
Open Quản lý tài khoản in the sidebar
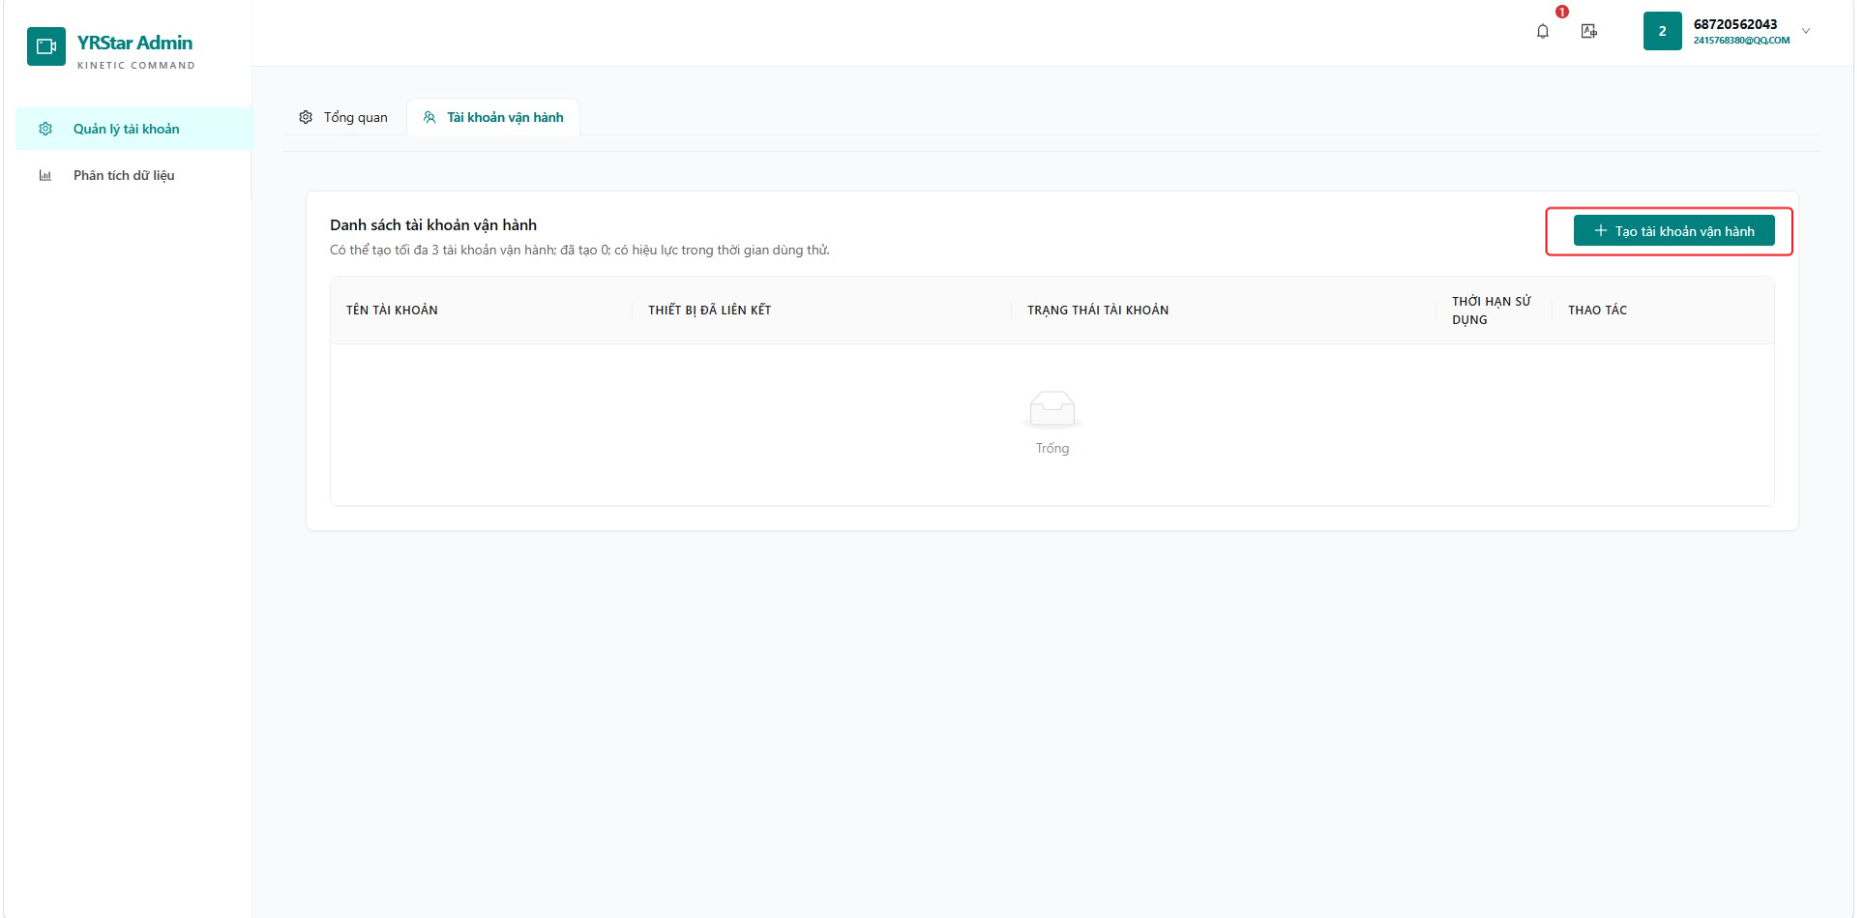(133, 129)
